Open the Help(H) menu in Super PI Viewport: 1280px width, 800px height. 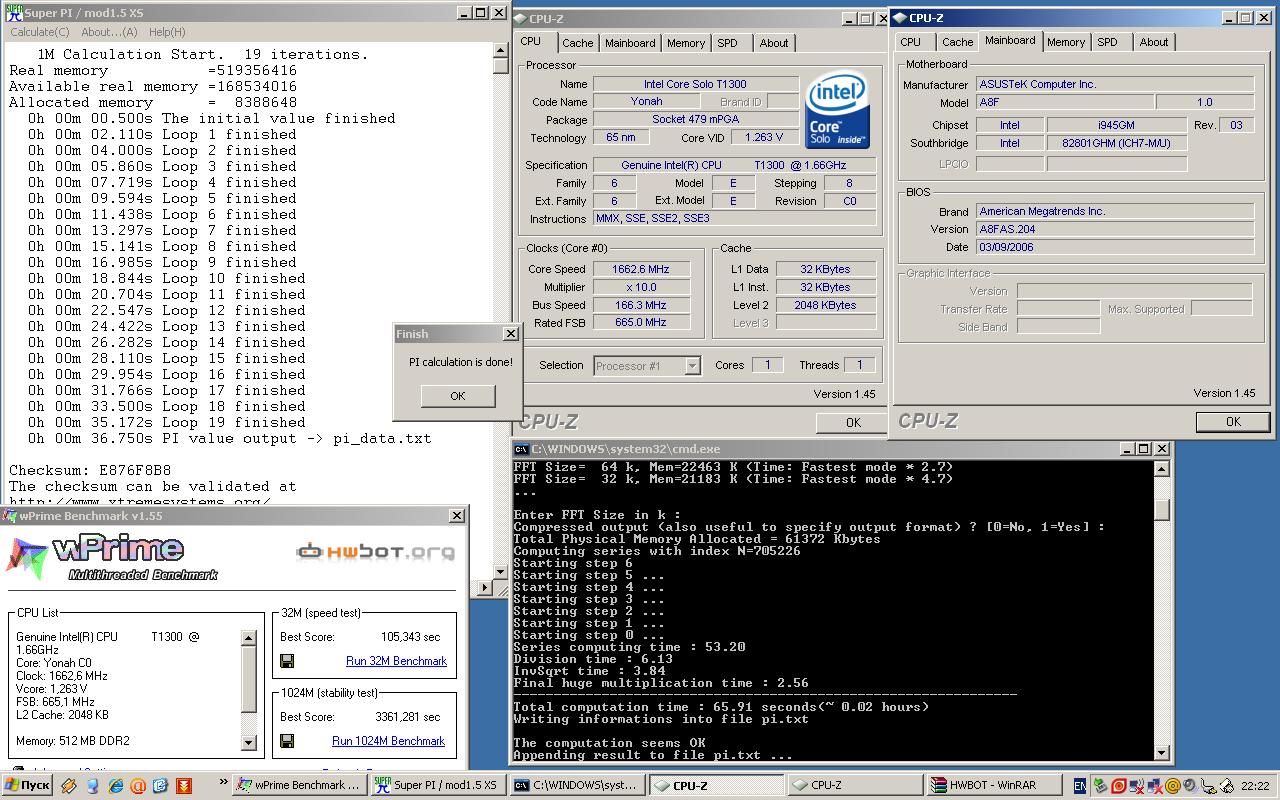tap(166, 32)
